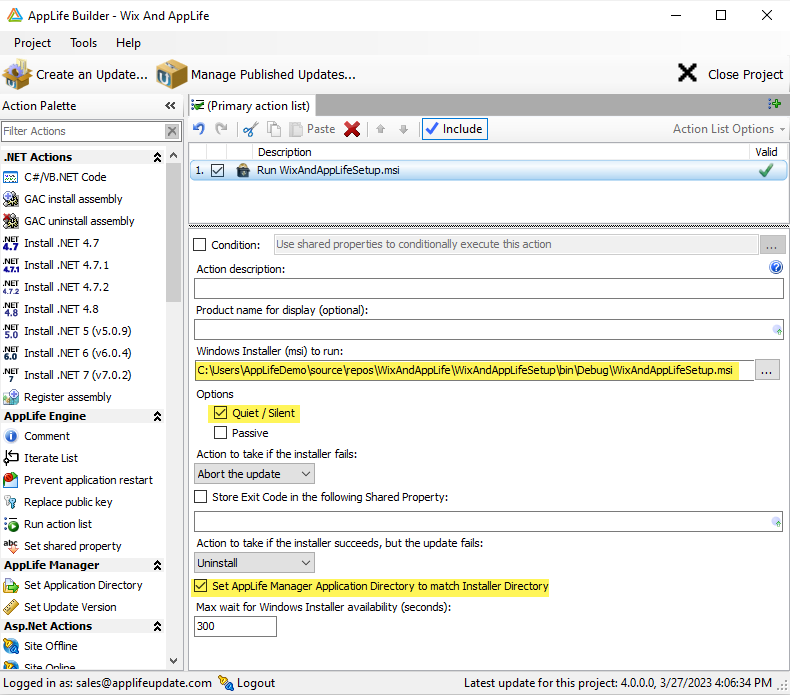Click the move action down arrow

pyautogui.click(x=403, y=129)
